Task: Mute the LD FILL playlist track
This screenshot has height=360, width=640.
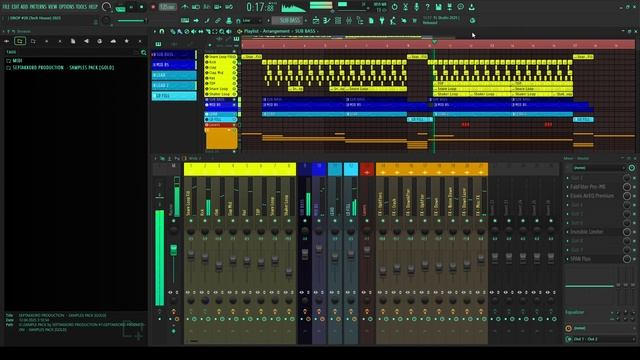Action: (234, 120)
